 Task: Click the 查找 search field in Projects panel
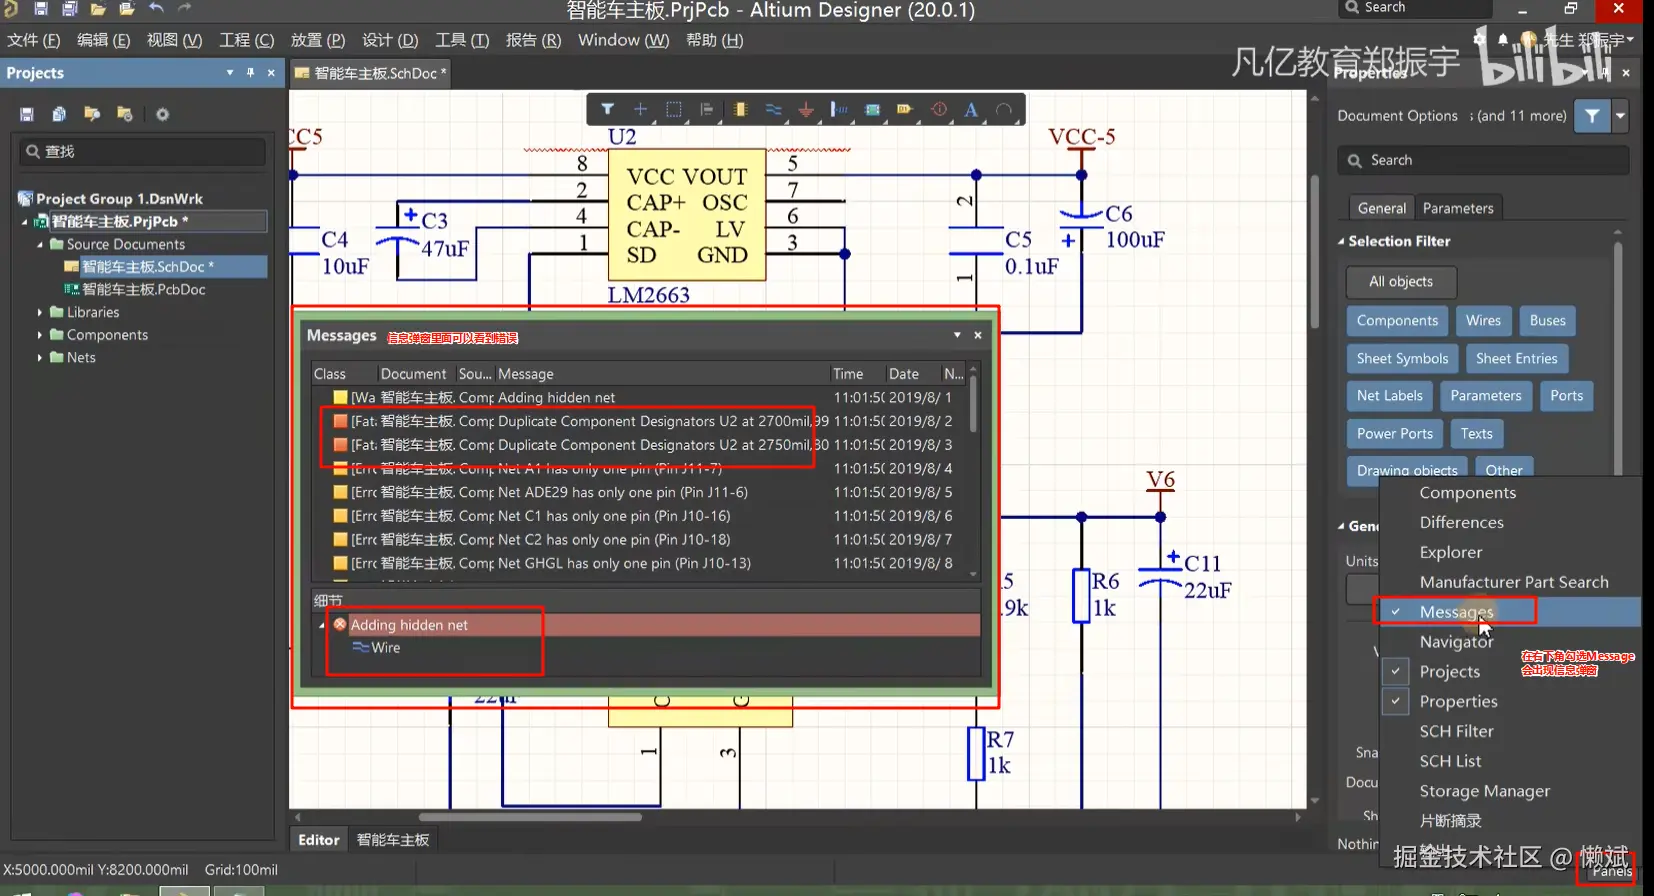[142, 151]
